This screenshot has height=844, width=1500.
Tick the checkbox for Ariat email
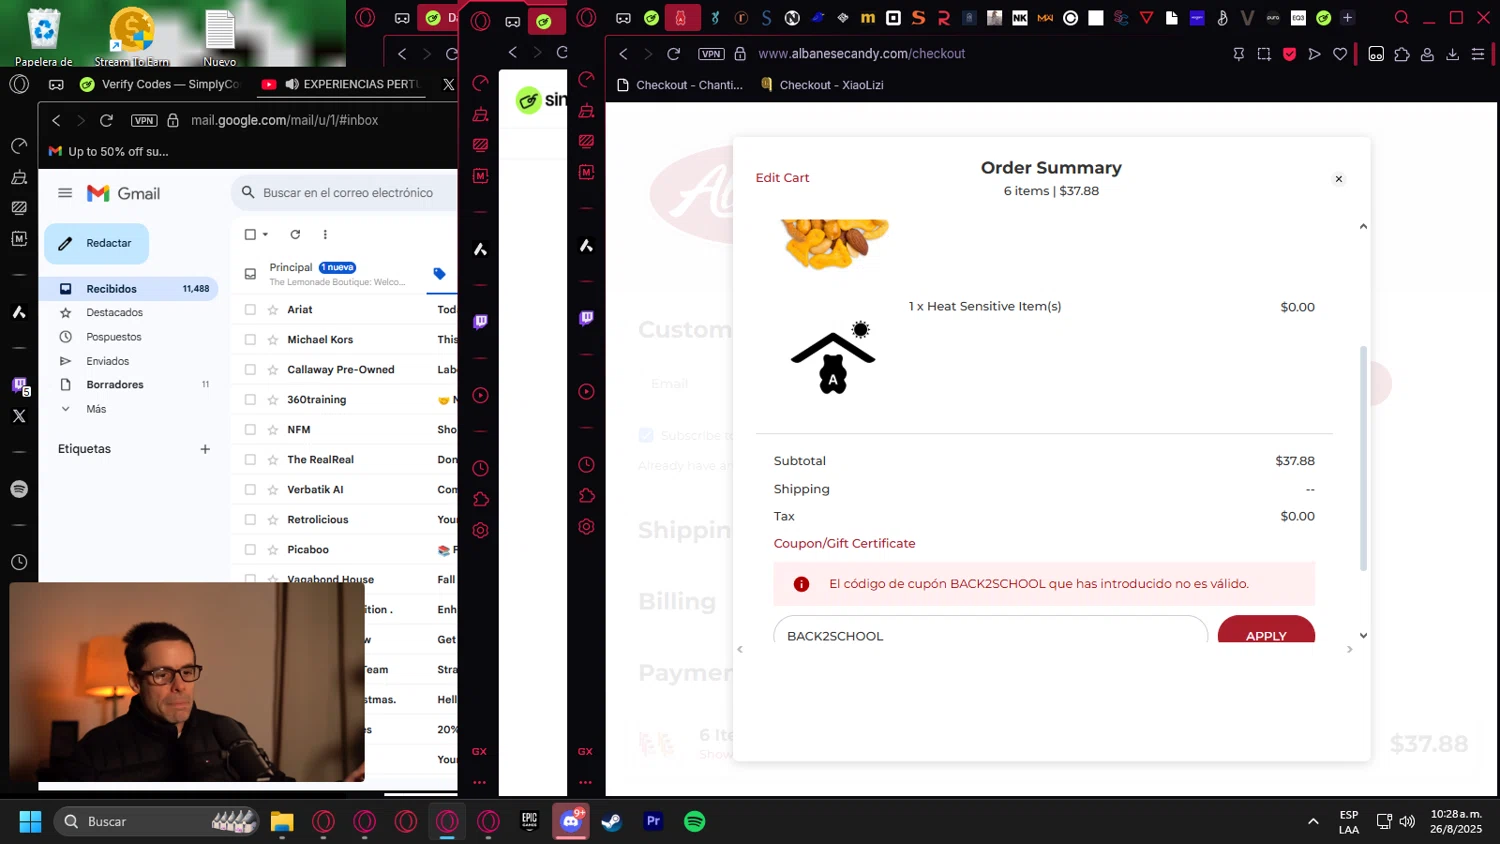pyautogui.click(x=250, y=310)
